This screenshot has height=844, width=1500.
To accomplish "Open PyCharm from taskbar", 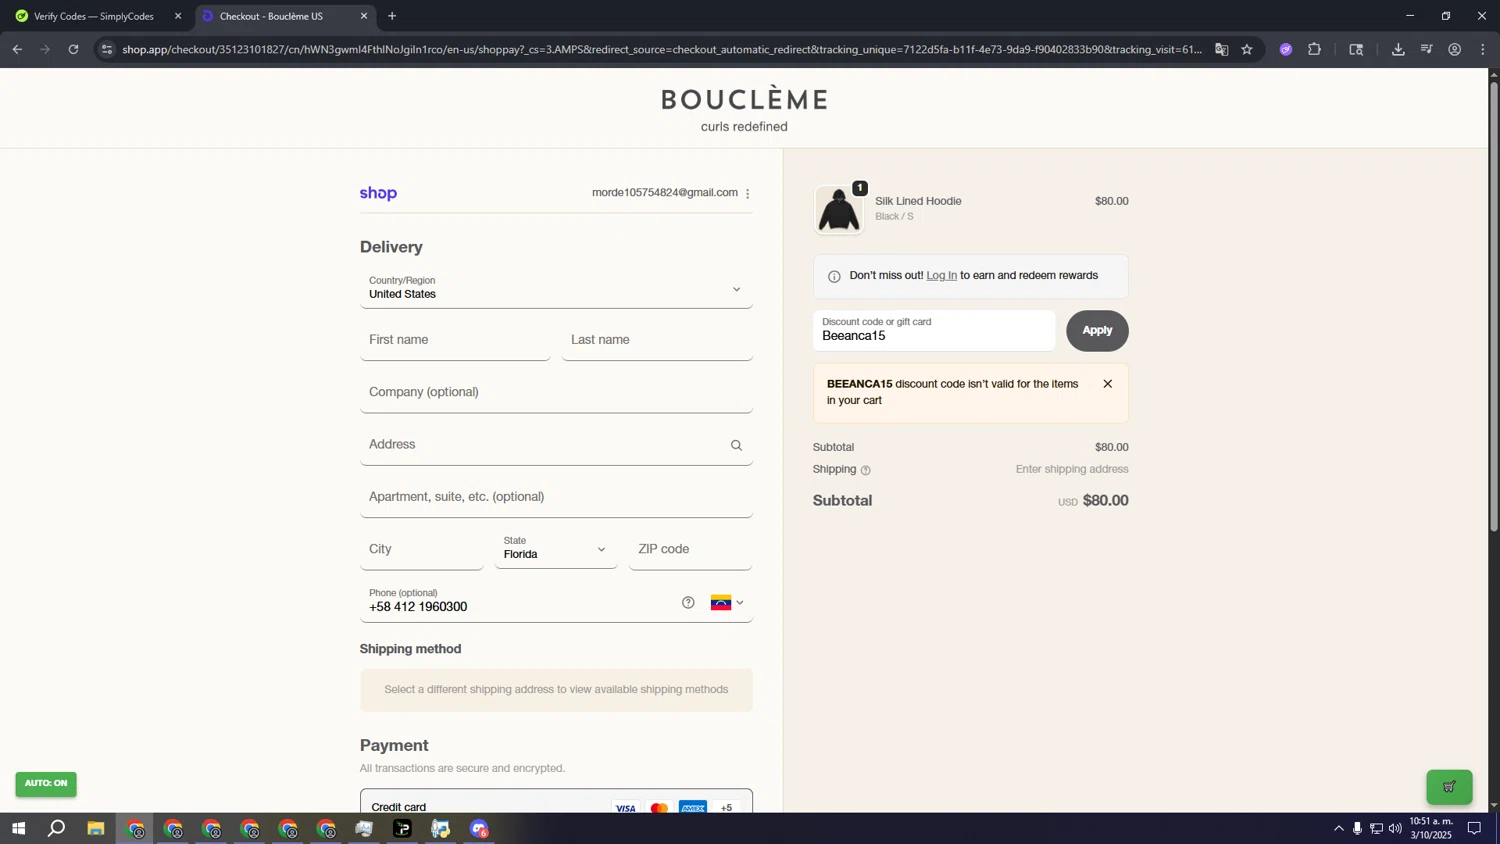I will point(402,828).
